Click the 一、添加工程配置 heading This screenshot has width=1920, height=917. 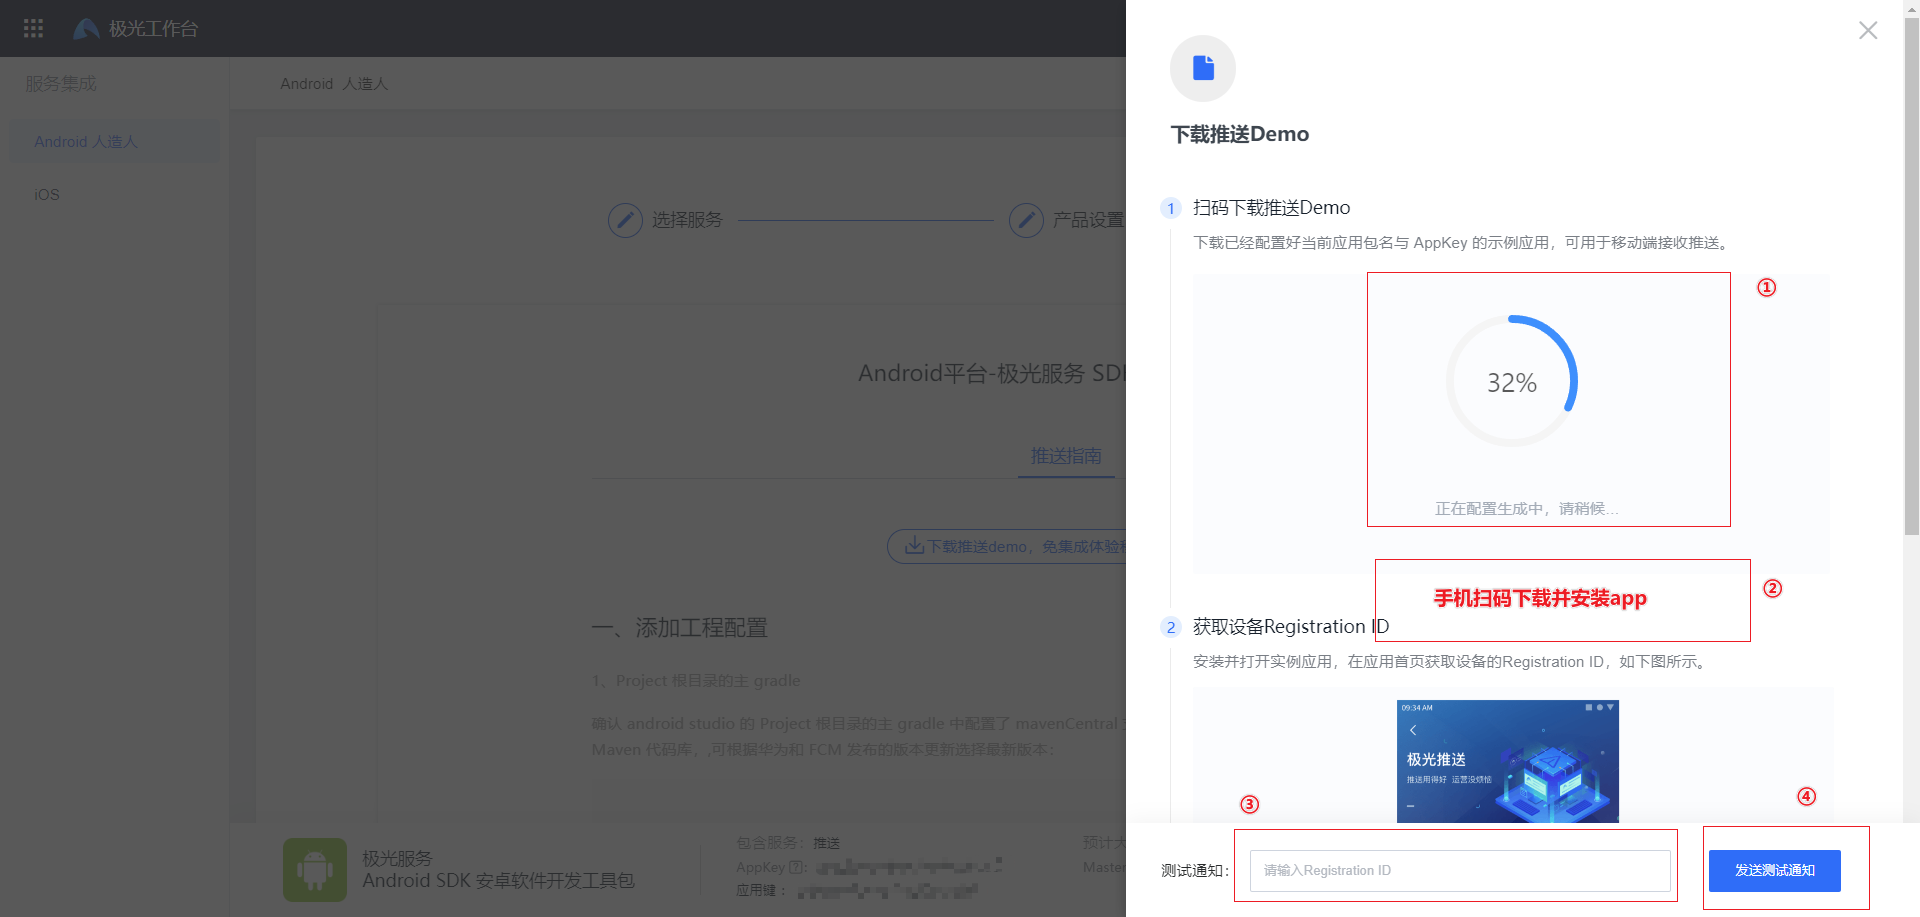pyautogui.click(x=680, y=628)
